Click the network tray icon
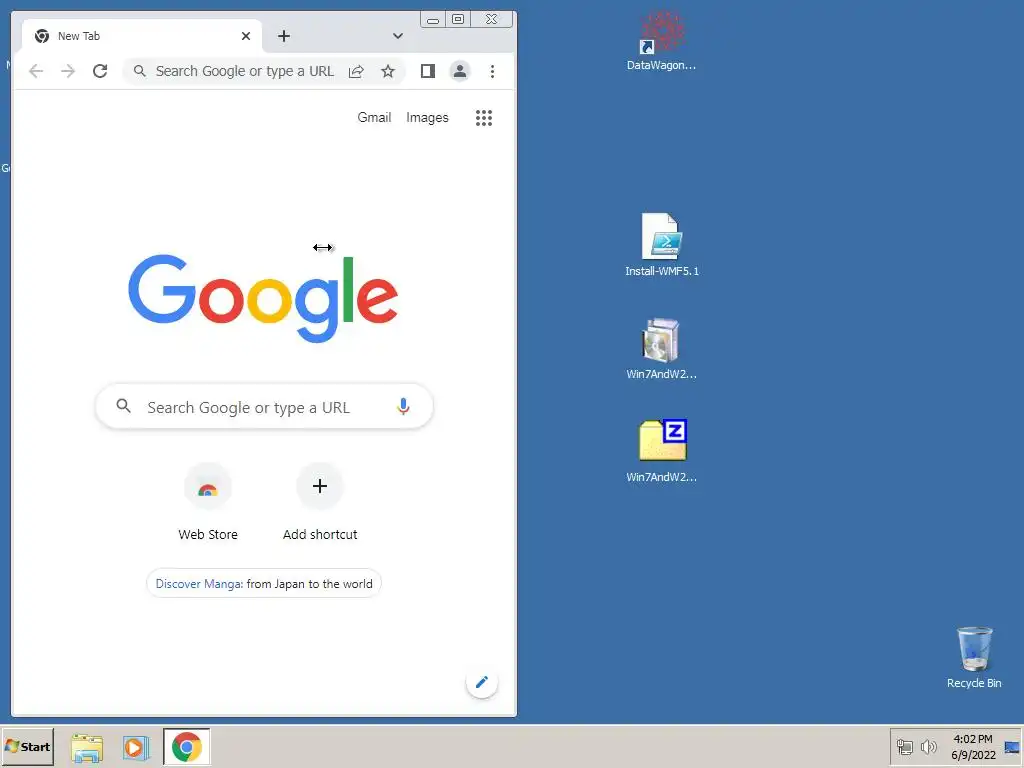 pyautogui.click(x=904, y=746)
